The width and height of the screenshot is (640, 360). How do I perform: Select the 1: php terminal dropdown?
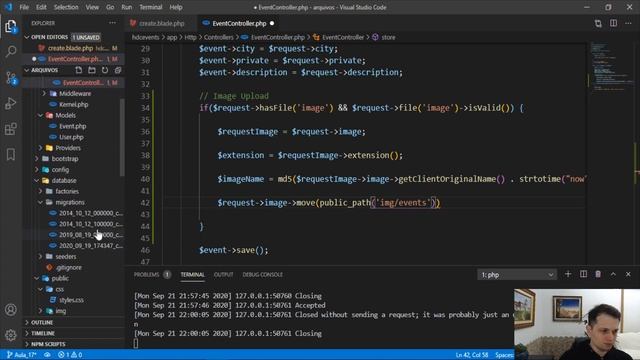point(517,275)
